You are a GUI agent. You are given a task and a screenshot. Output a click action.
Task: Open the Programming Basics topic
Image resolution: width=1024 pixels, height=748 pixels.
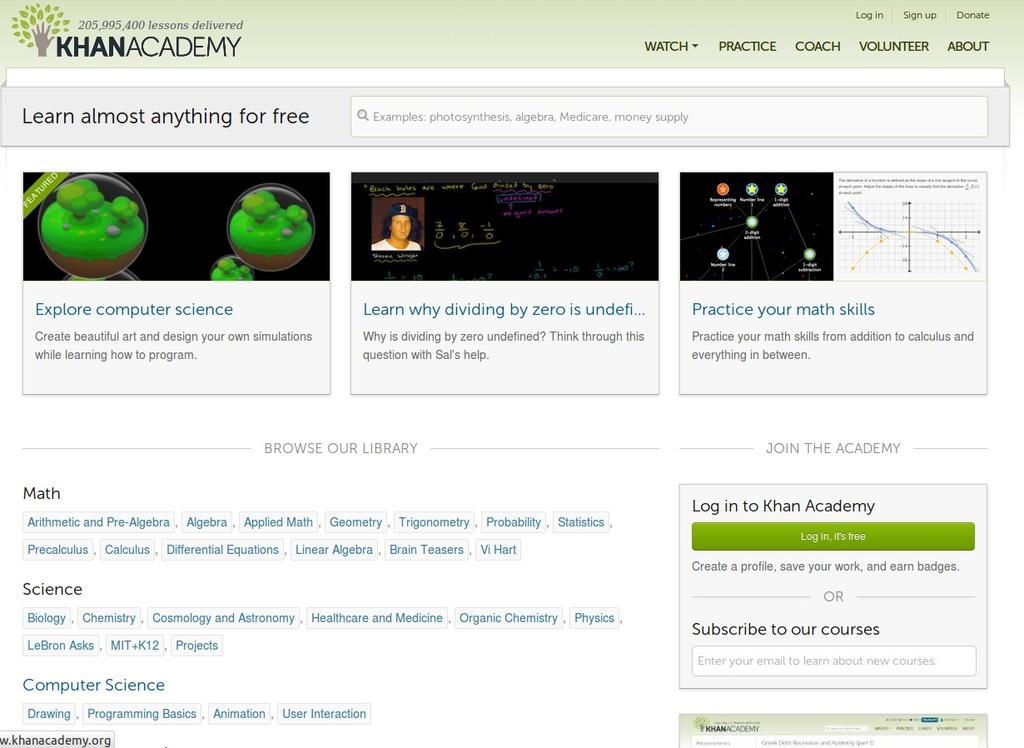[x=142, y=713]
